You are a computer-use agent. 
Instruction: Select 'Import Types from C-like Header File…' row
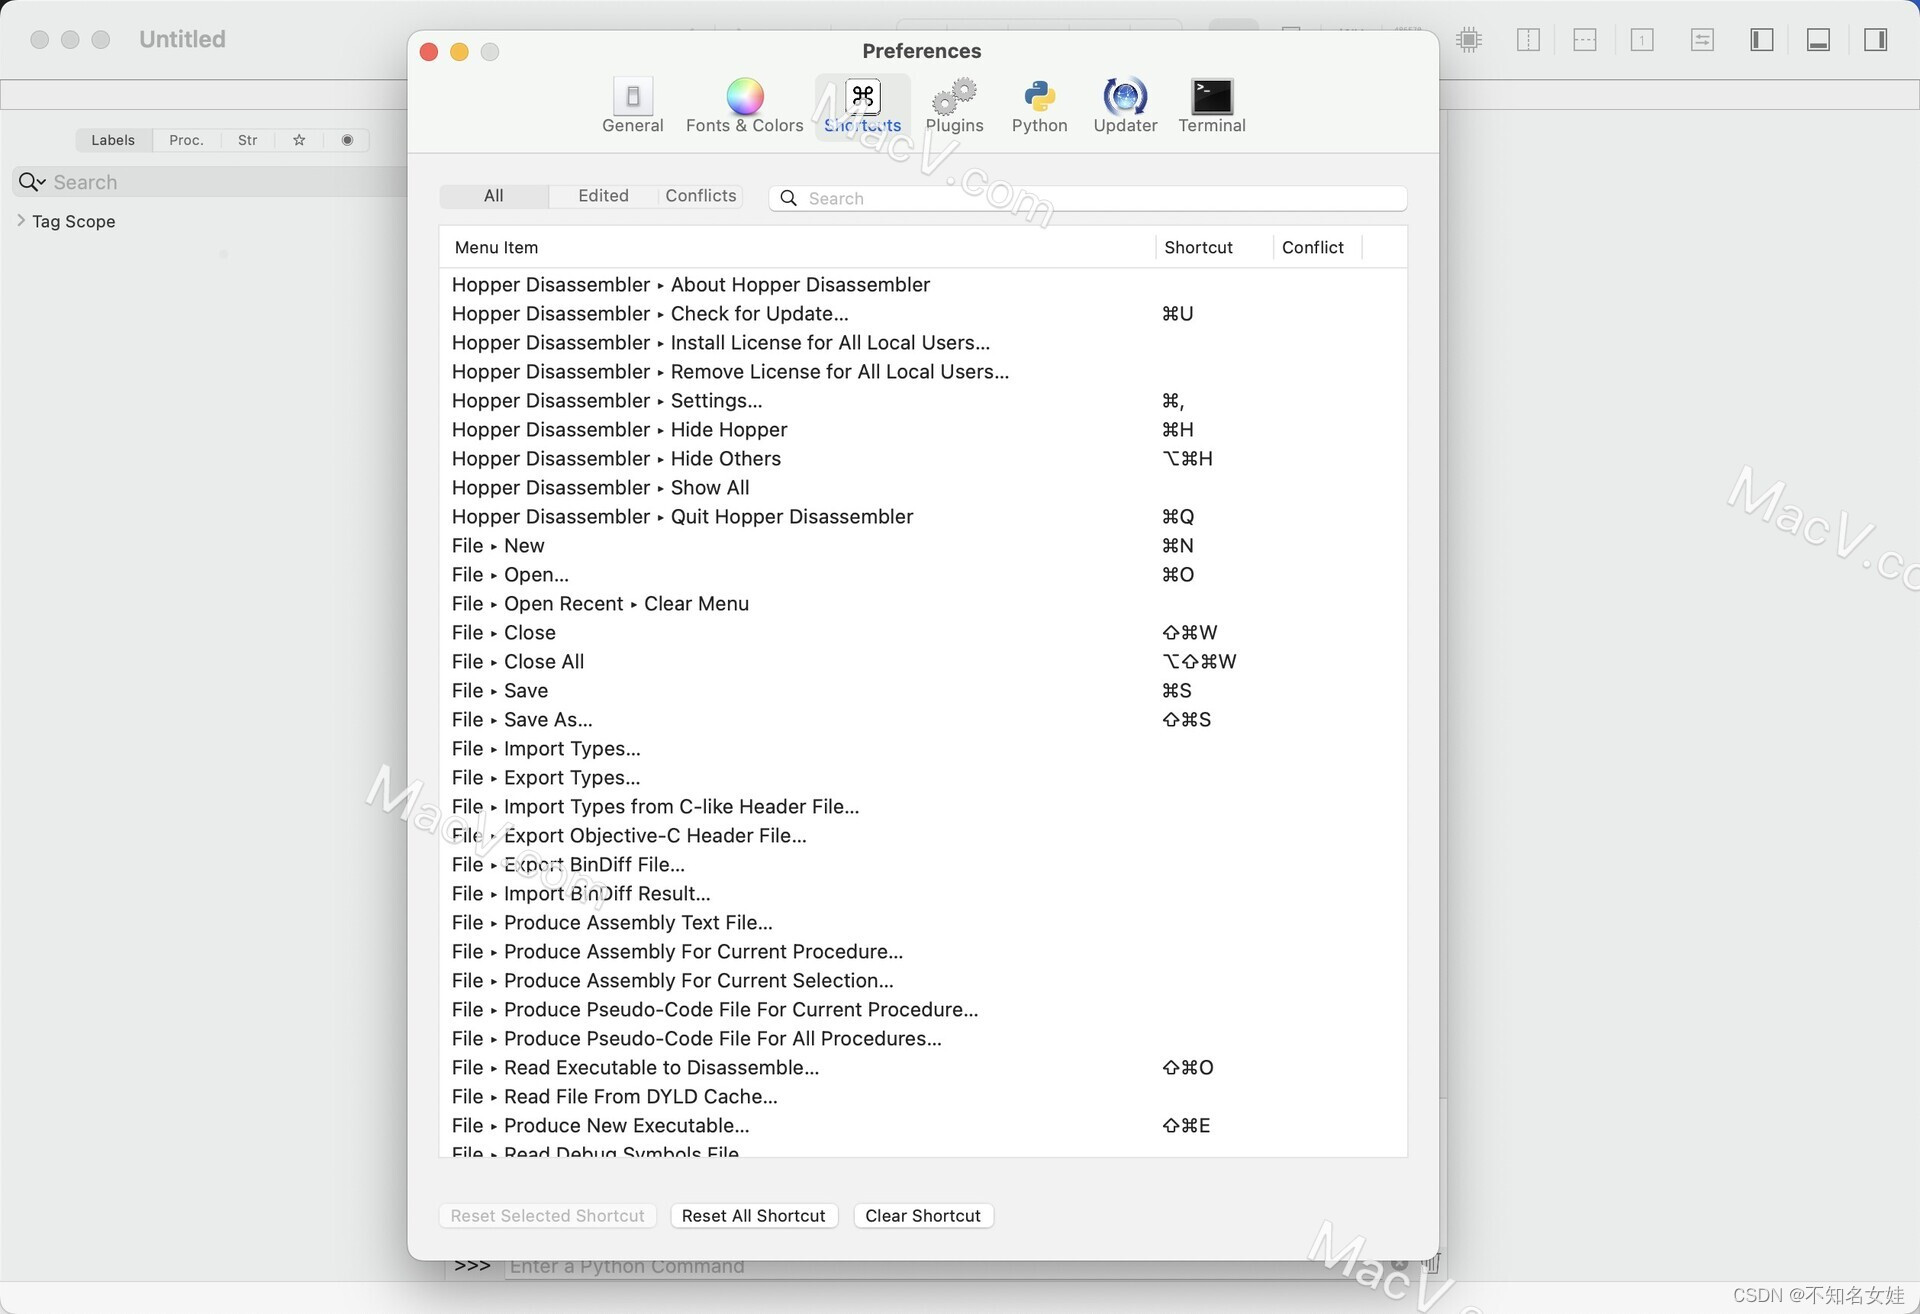[x=923, y=807]
